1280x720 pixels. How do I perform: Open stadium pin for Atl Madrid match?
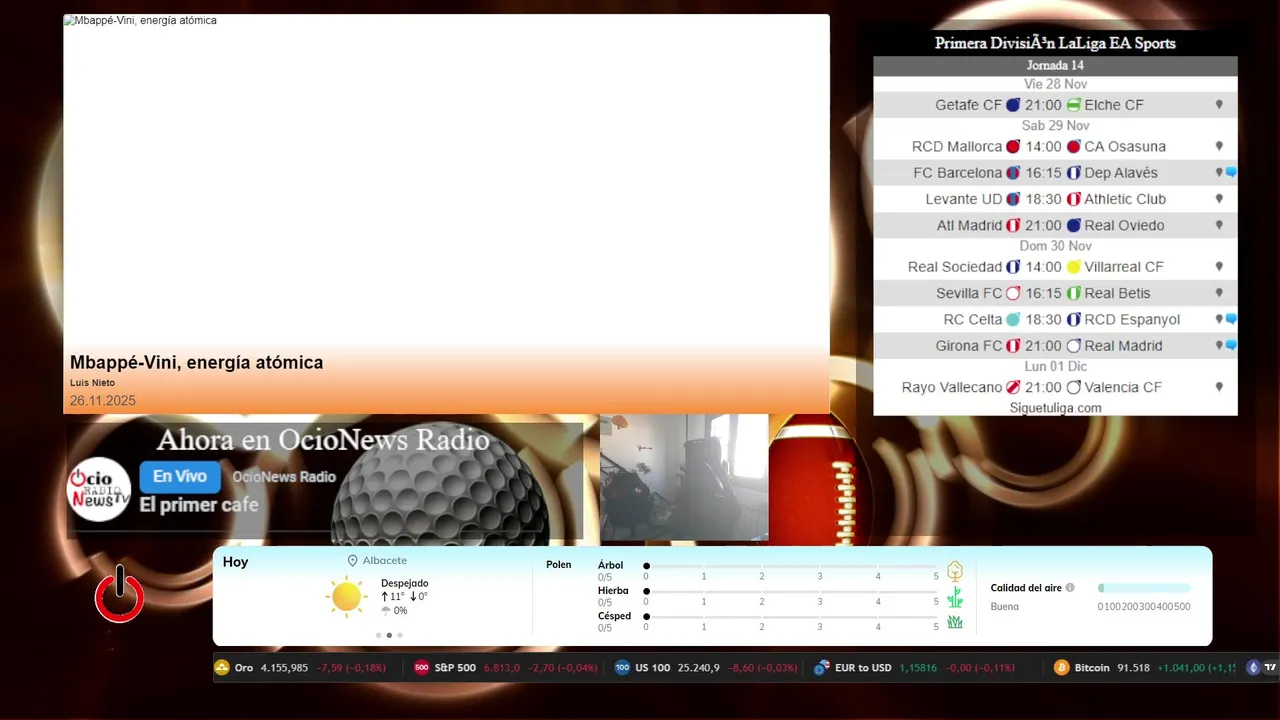click(1219, 225)
